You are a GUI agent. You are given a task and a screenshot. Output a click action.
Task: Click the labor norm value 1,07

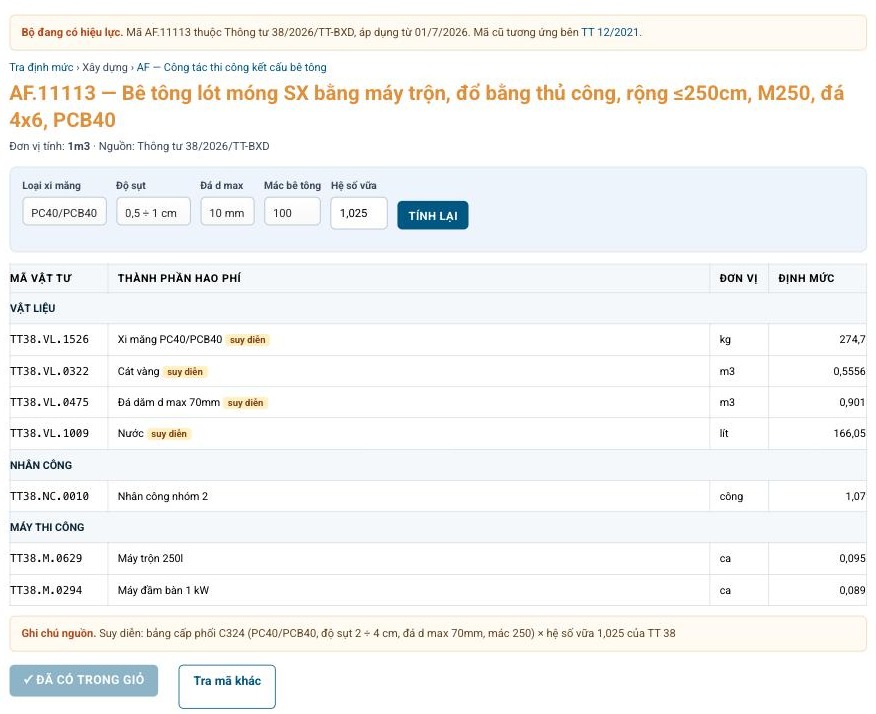click(x=855, y=496)
